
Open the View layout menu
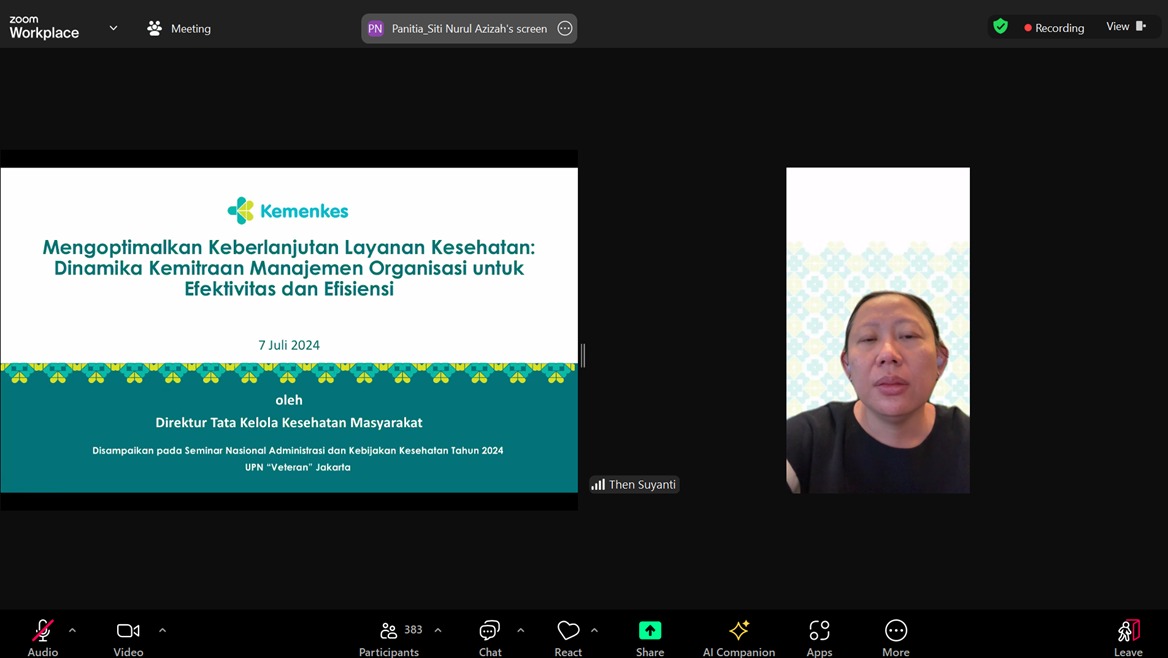click(x=1126, y=27)
